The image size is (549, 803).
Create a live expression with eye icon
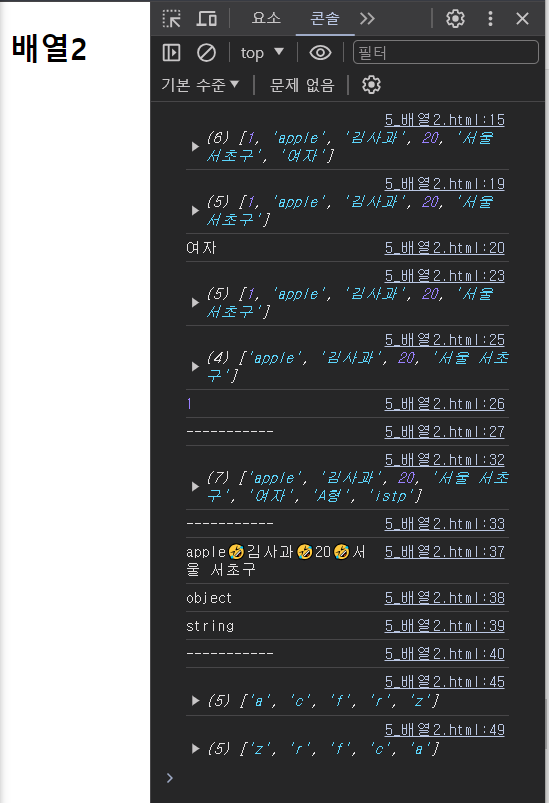click(x=321, y=53)
